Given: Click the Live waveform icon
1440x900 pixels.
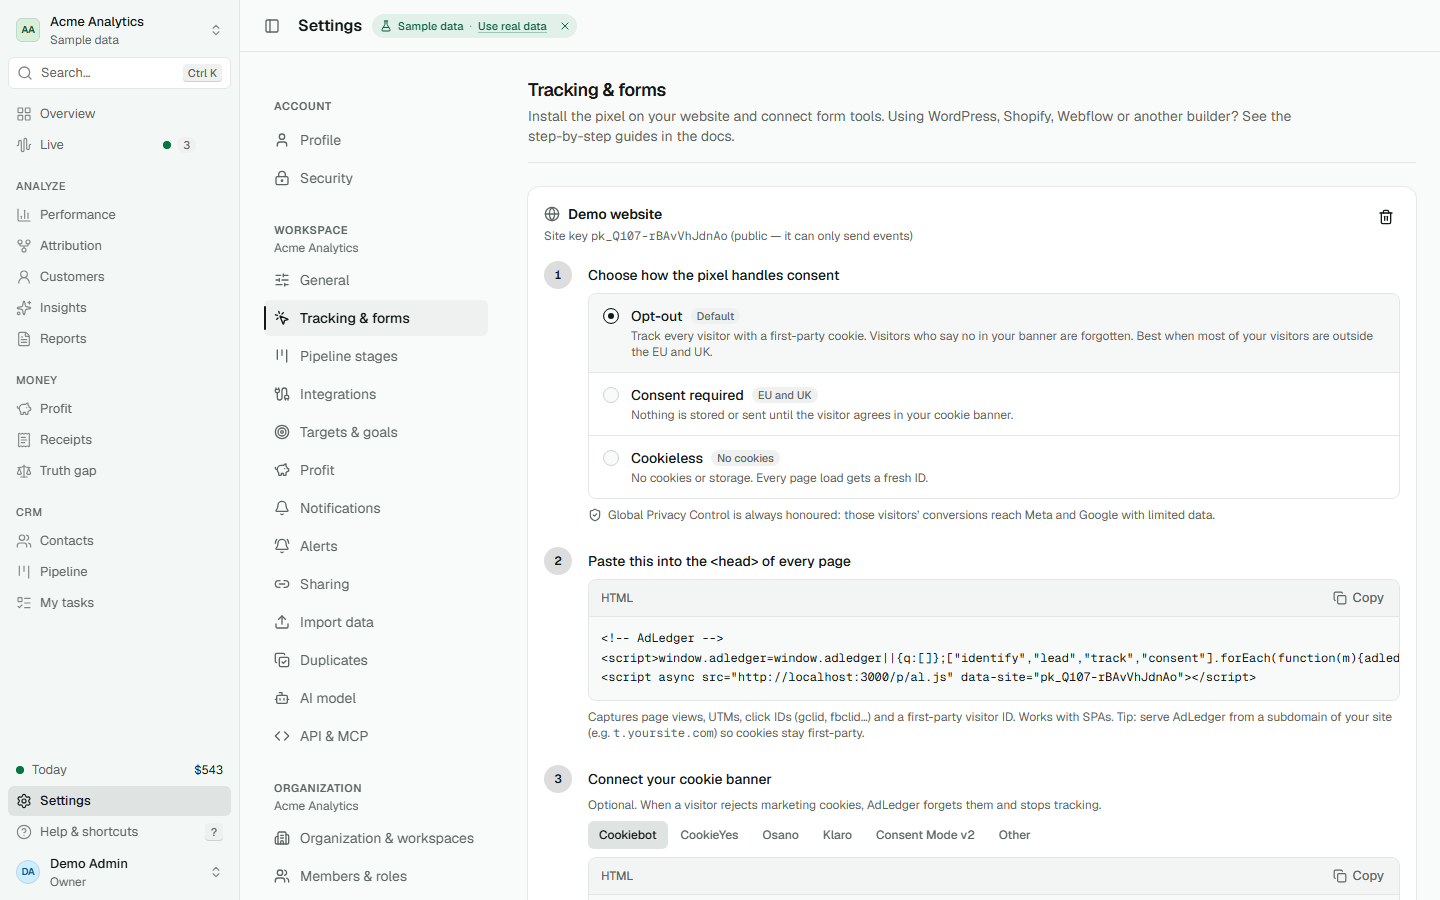Looking at the screenshot, I should pyautogui.click(x=24, y=145).
